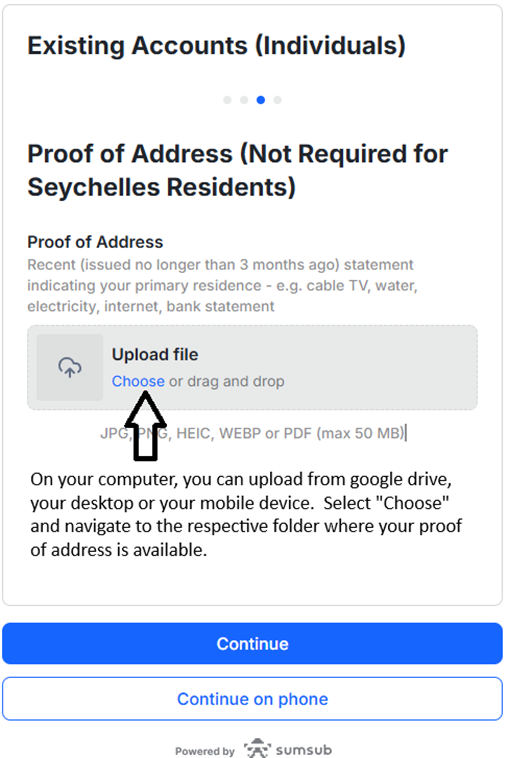Click the Powered by text
The height and width of the screenshot is (758, 508).
(x=205, y=751)
